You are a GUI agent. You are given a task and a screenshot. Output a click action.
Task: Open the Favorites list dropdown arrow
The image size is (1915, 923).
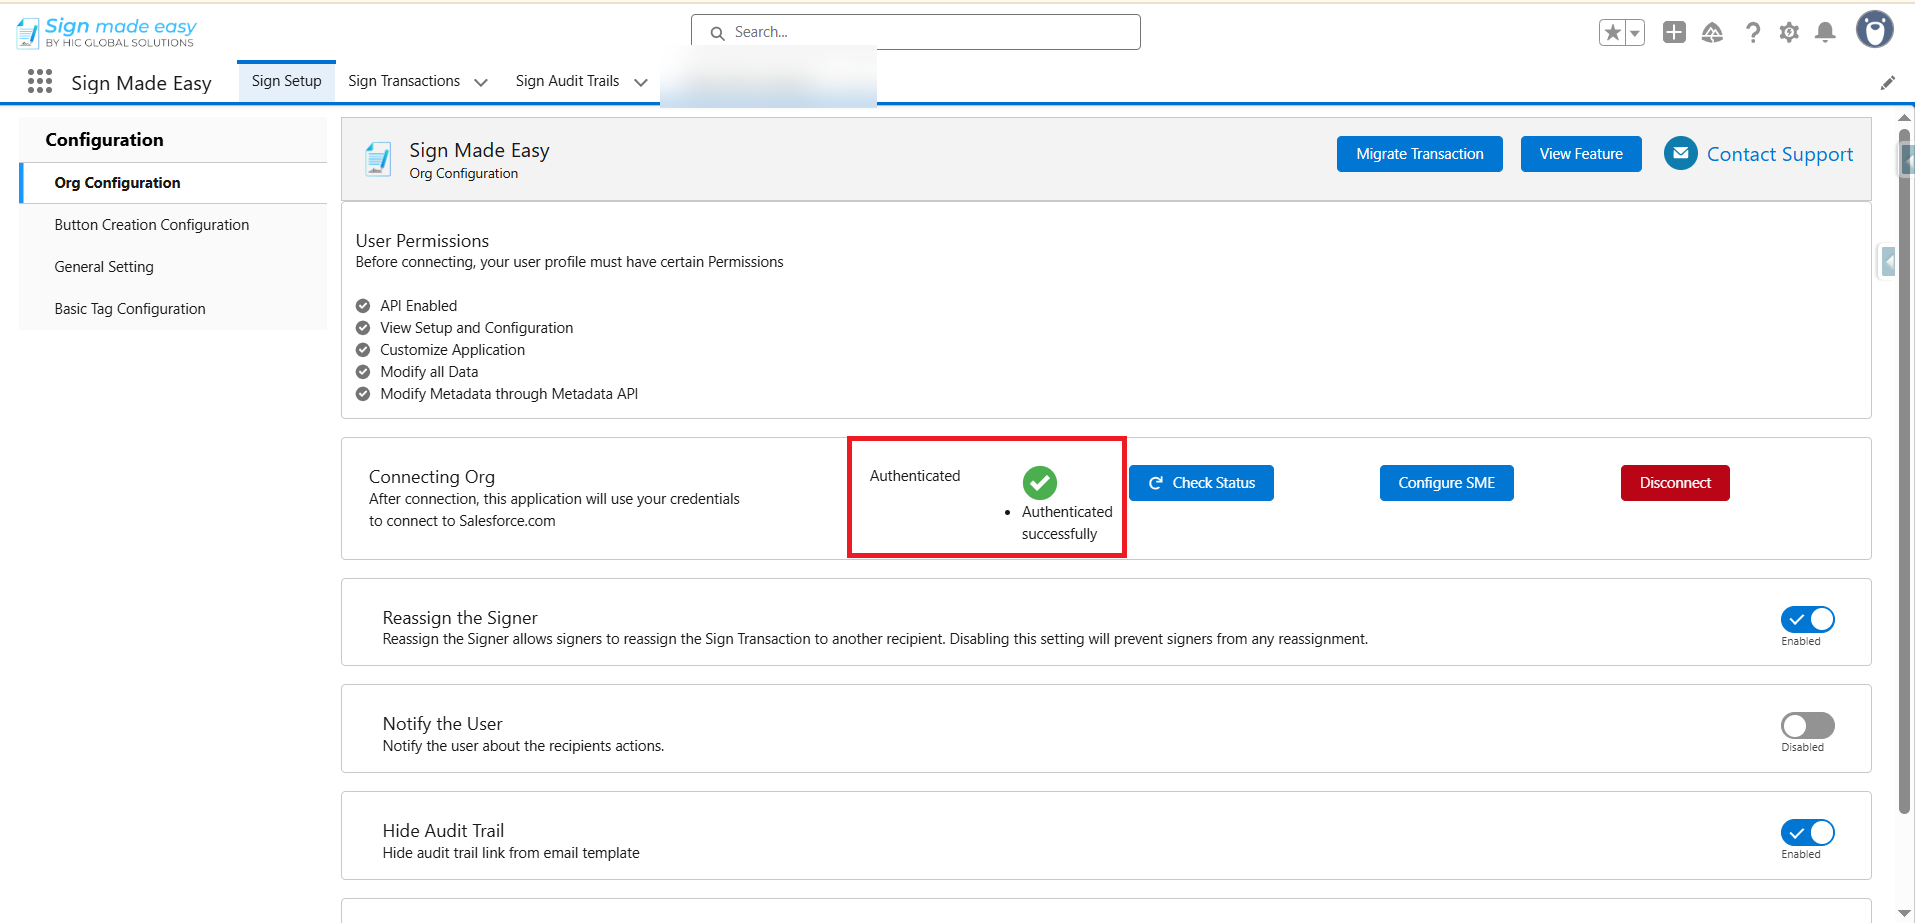coord(1635,33)
